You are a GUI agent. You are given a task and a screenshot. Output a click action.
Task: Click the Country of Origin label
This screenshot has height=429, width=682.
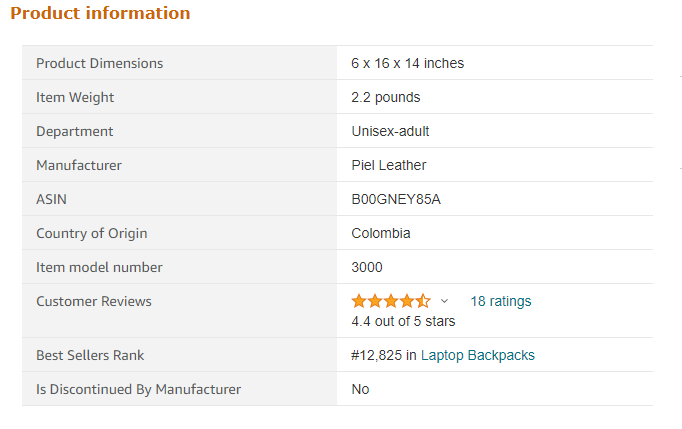pos(92,233)
